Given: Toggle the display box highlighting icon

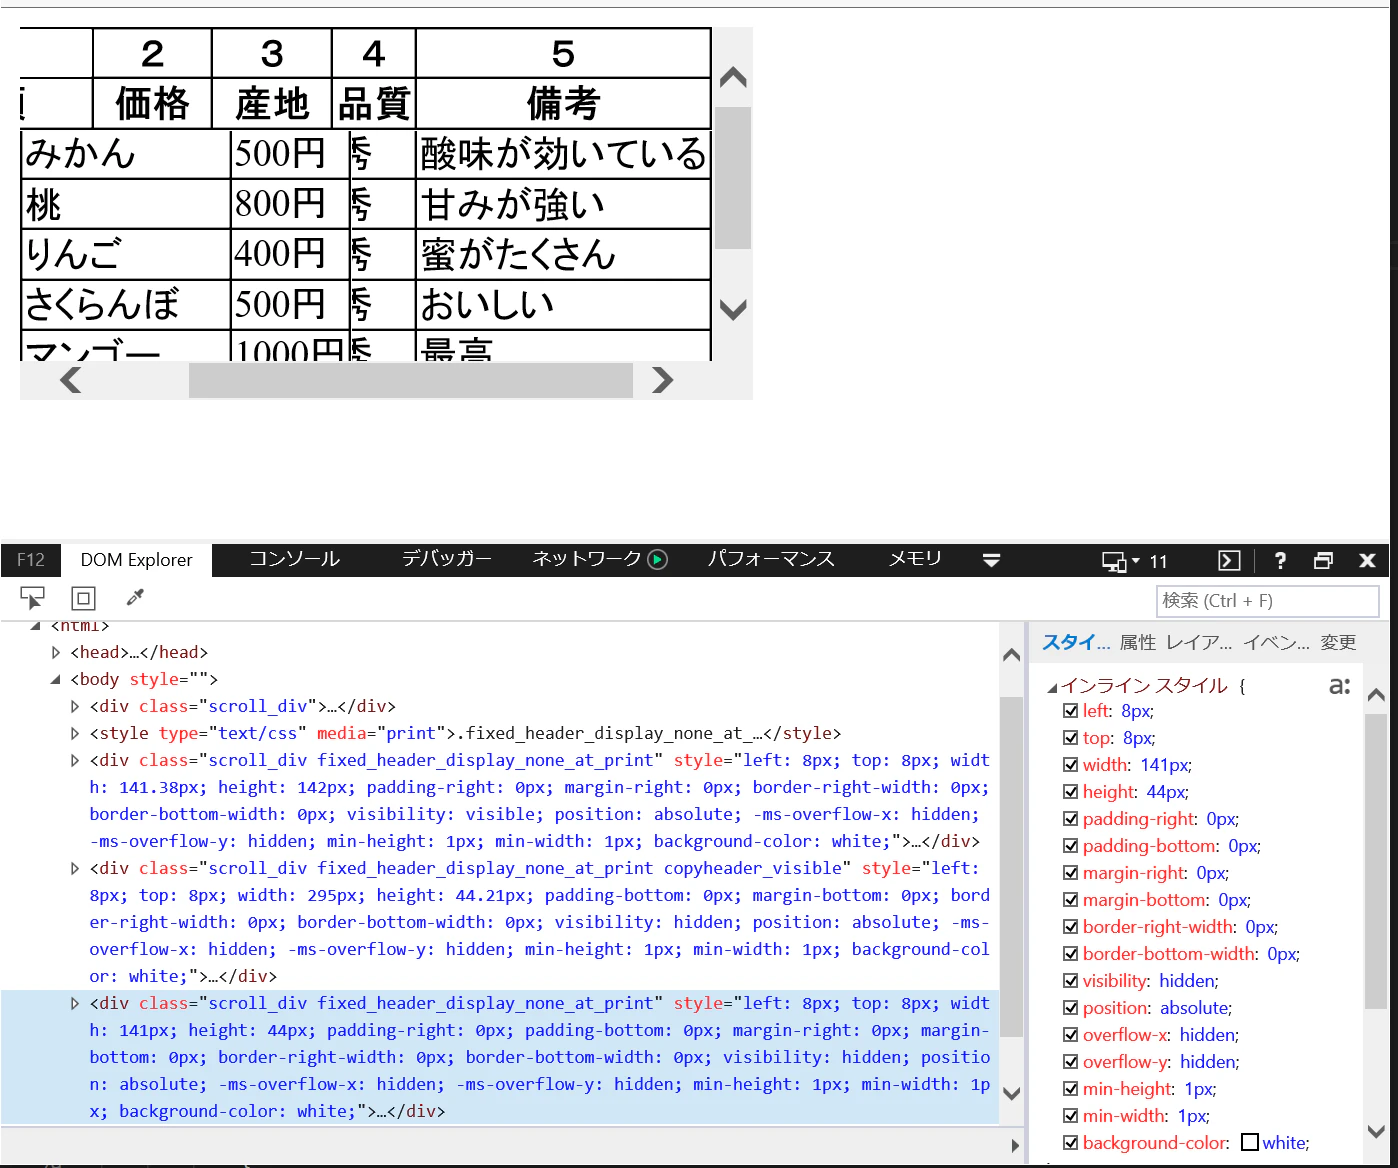Looking at the screenshot, I should (x=83, y=598).
